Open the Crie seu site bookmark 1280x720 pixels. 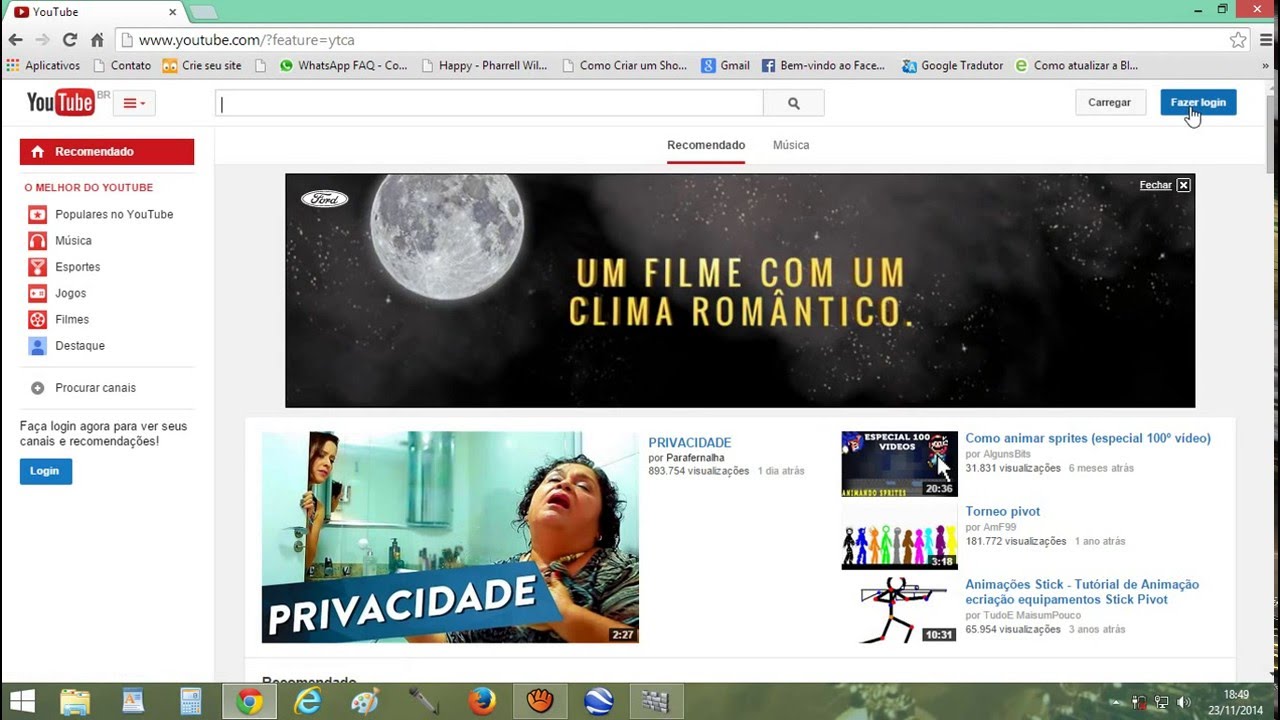pos(202,66)
